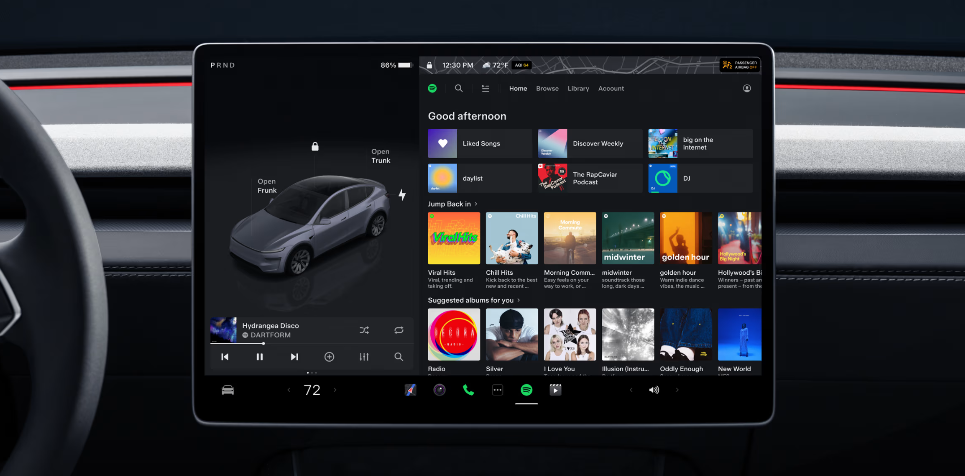Open the daylist tile
The image size is (965, 476).
(x=480, y=178)
